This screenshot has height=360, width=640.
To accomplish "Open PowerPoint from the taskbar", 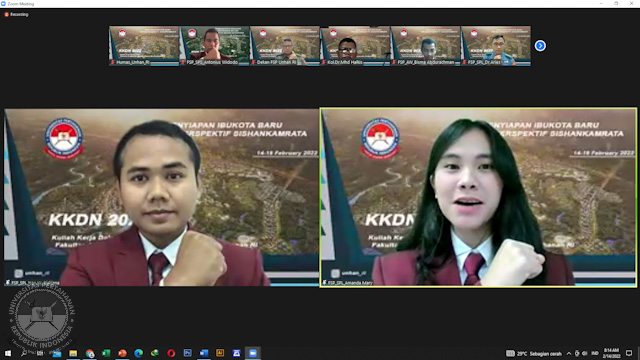I will point(122,353).
